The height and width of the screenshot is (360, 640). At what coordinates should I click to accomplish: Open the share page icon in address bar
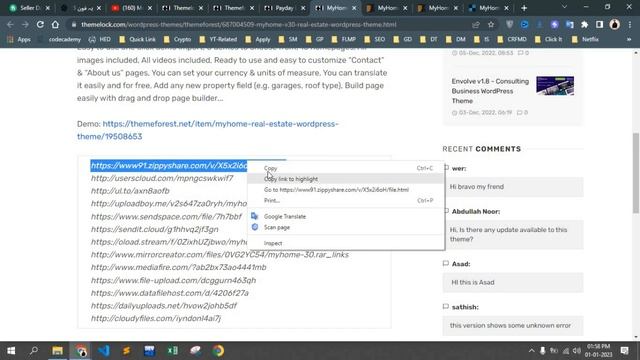coord(476,24)
